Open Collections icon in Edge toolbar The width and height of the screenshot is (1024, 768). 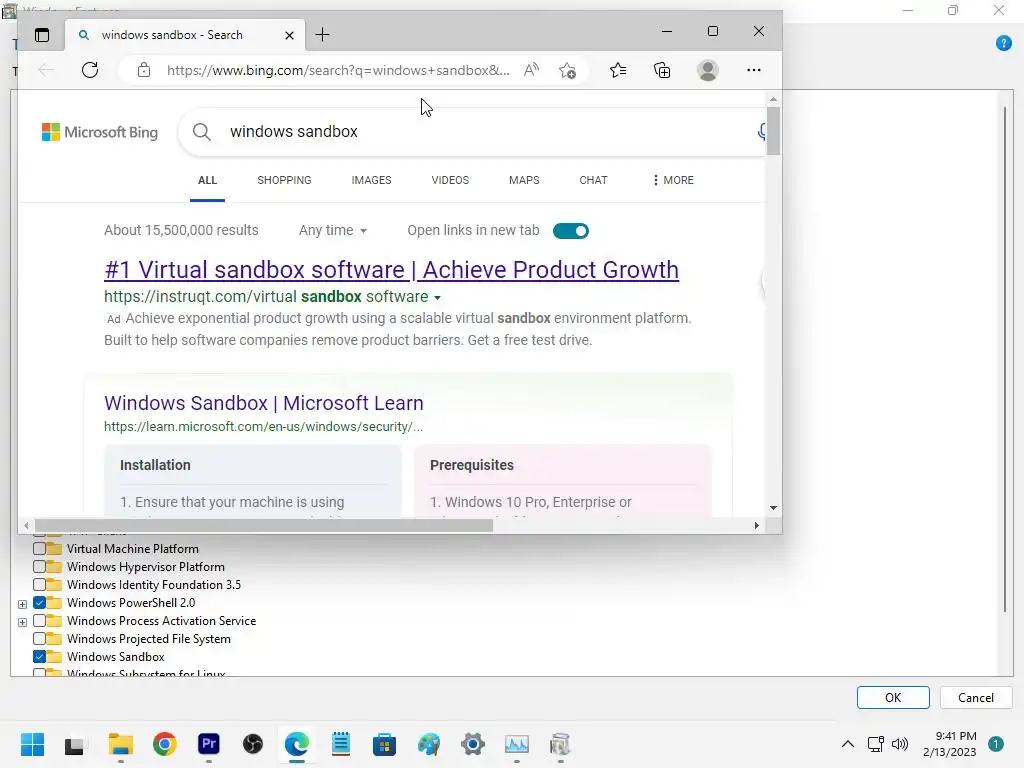(x=662, y=70)
